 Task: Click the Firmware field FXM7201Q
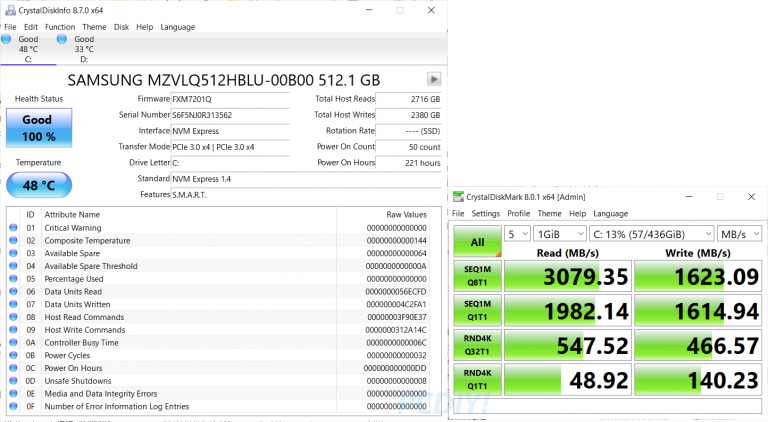coord(230,99)
